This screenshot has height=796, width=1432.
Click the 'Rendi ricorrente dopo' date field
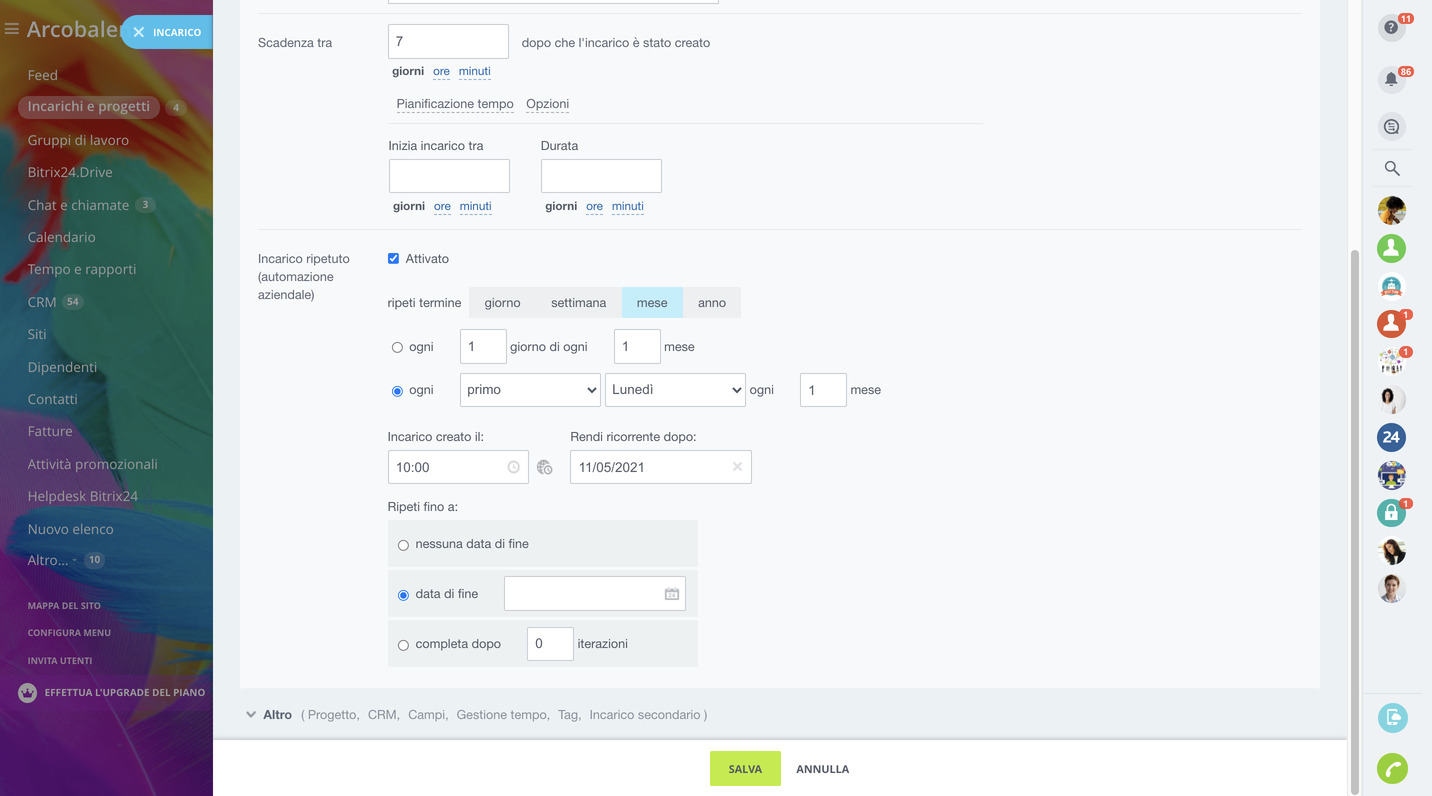tap(660, 467)
